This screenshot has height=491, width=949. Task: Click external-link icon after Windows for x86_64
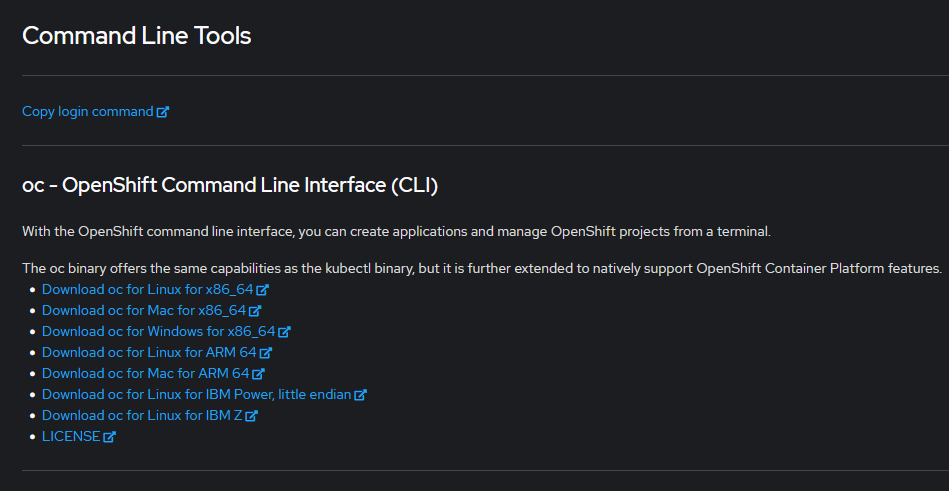click(285, 332)
